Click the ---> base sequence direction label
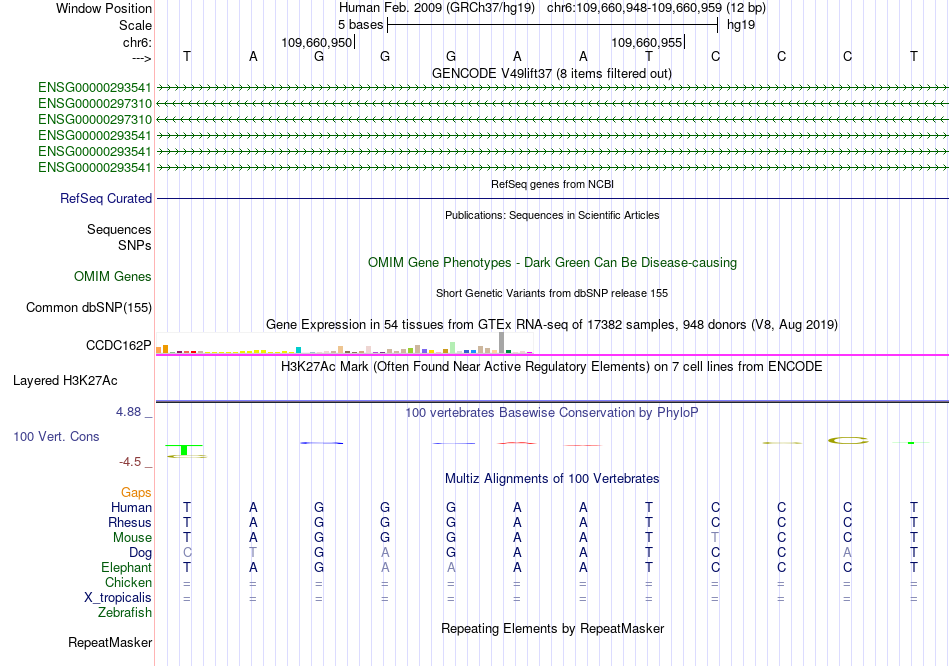950x666 pixels. coord(141,58)
